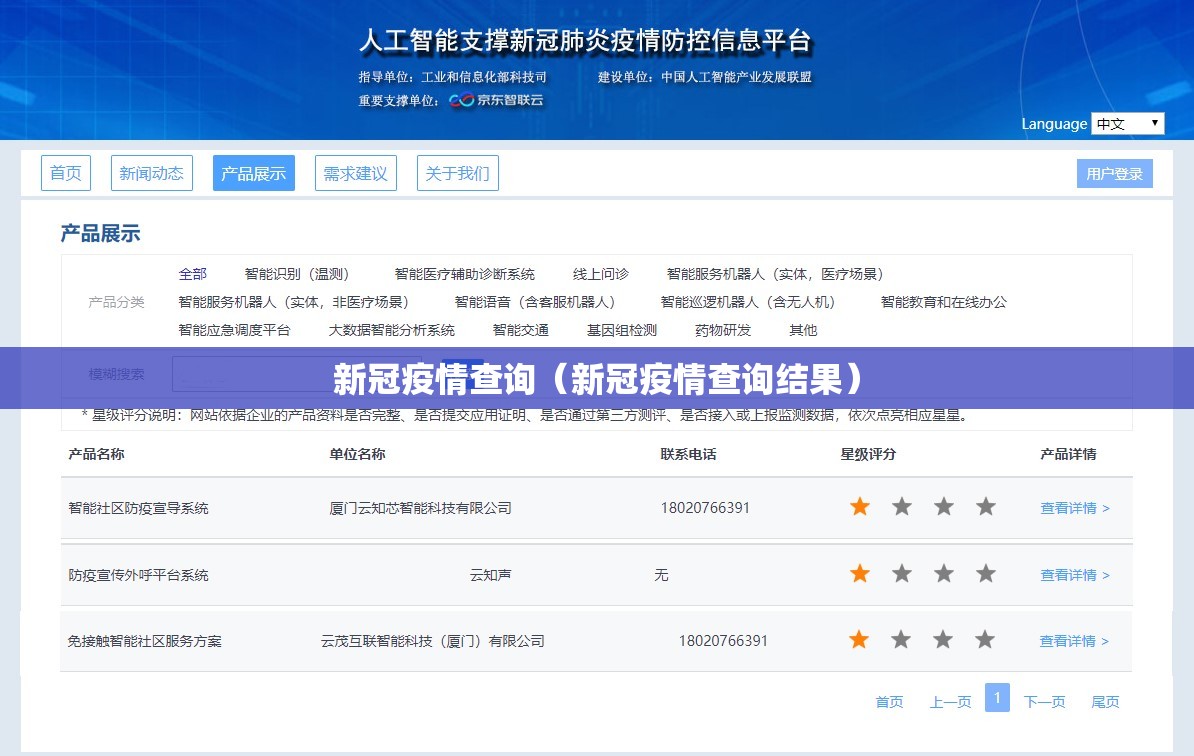This screenshot has width=1194, height=756.
Task: Filter by 智能应急调度平台 category
Action: pos(235,330)
